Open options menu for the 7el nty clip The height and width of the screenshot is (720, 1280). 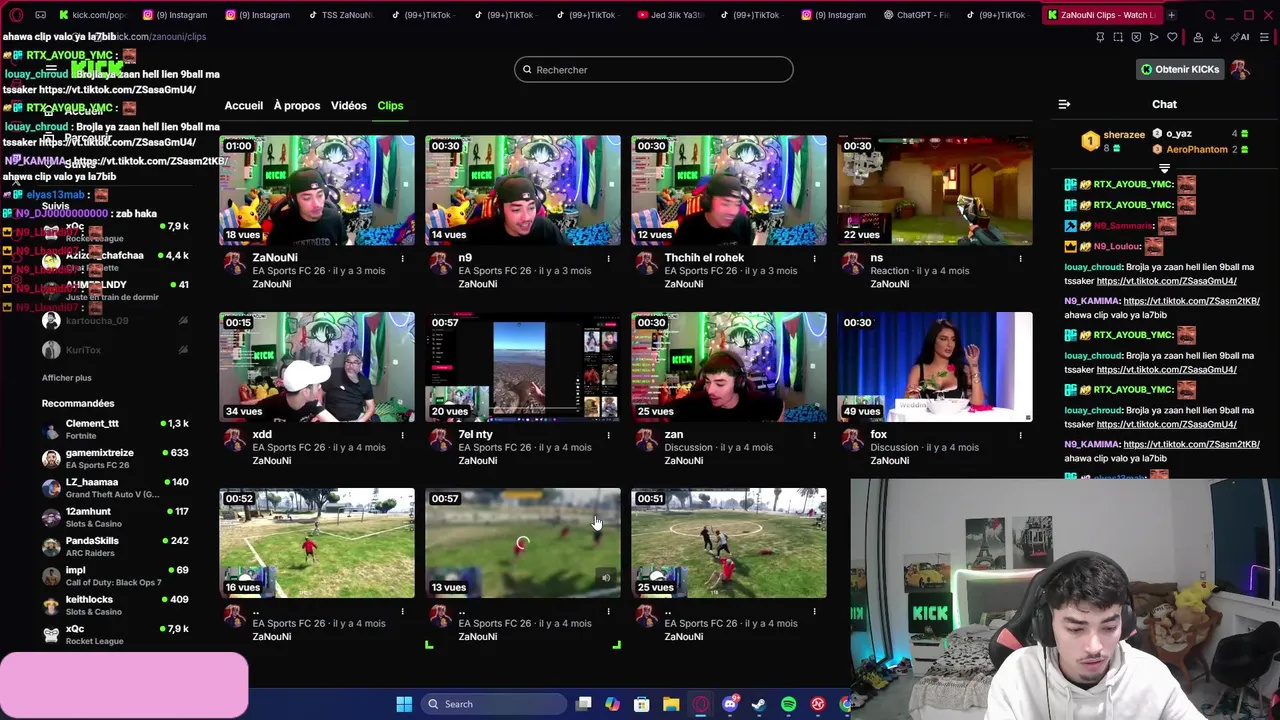coord(608,435)
